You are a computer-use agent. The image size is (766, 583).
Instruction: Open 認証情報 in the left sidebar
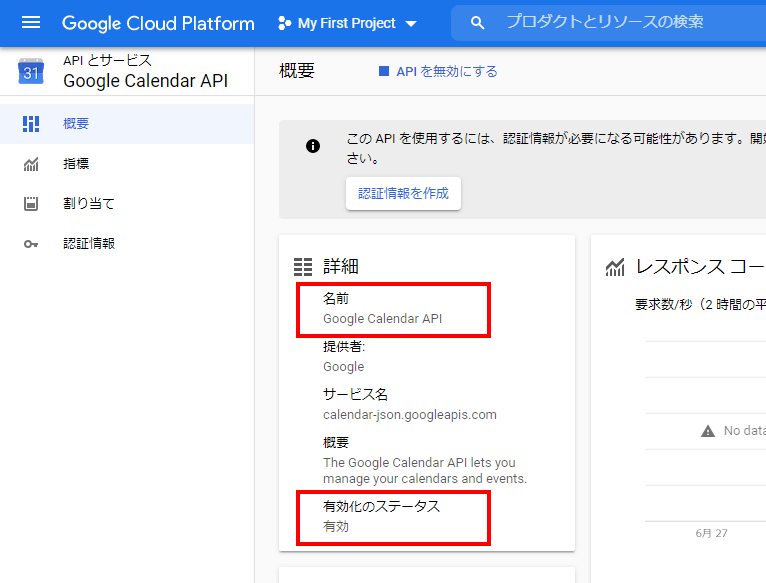89,244
